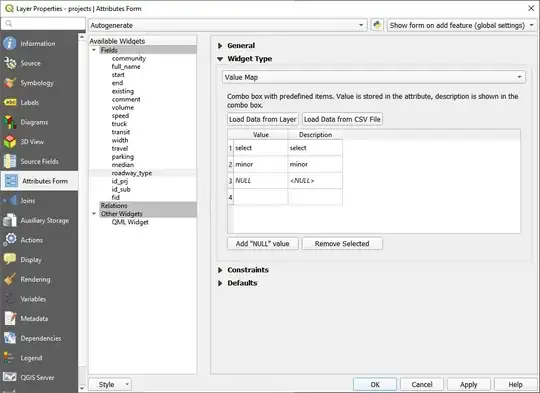Open the Value Map widget type dropdown
The width and height of the screenshot is (540, 393).
coord(374,77)
